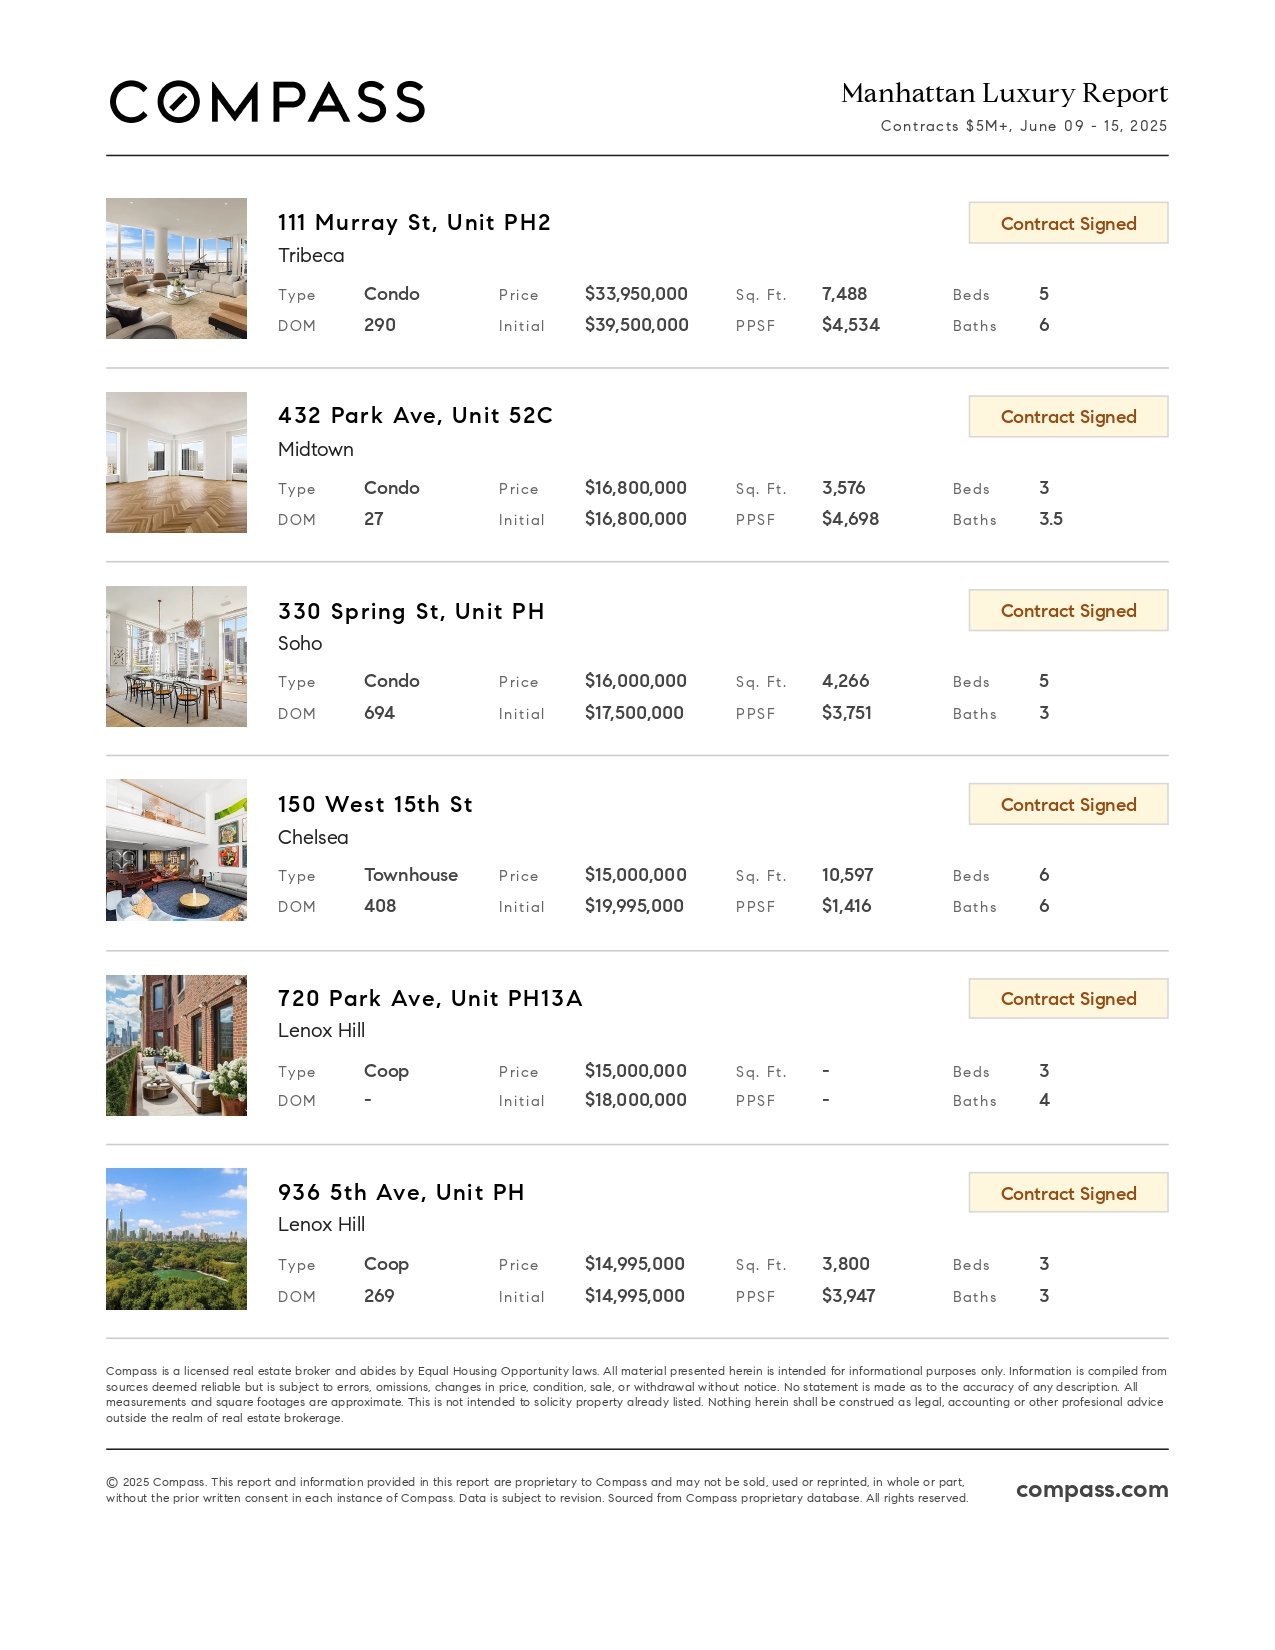Open the 330 Spring St listing photo
Viewport: 1275px width, 1650px height.
(176, 656)
